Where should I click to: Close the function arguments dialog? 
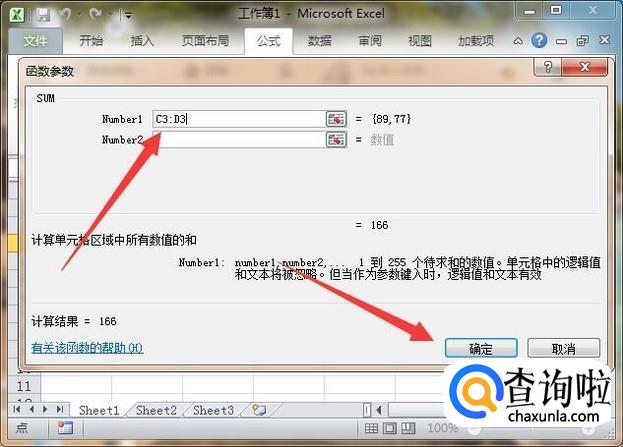[584, 67]
